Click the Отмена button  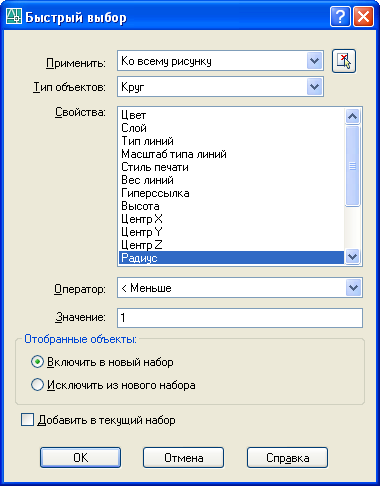[x=184, y=458]
